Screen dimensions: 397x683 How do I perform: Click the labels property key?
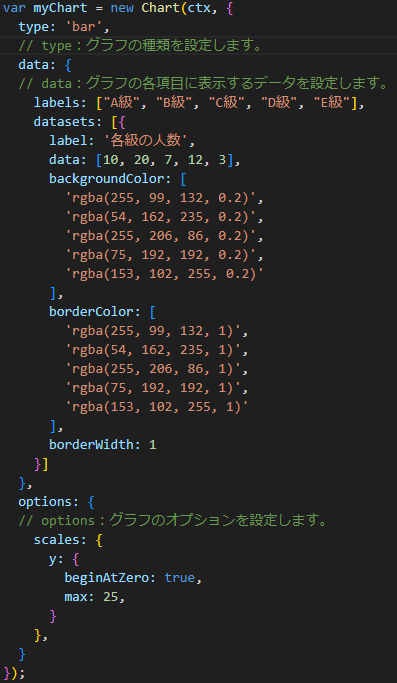pyautogui.click(x=57, y=103)
